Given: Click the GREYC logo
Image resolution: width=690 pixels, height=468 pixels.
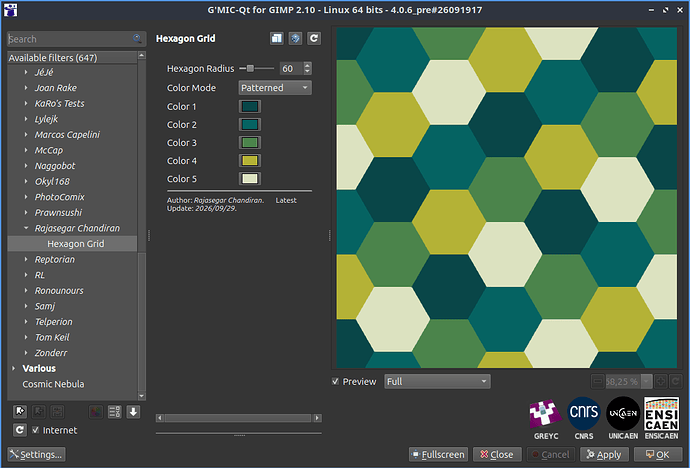Looking at the screenshot, I should pyautogui.click(x=546, y=413).
